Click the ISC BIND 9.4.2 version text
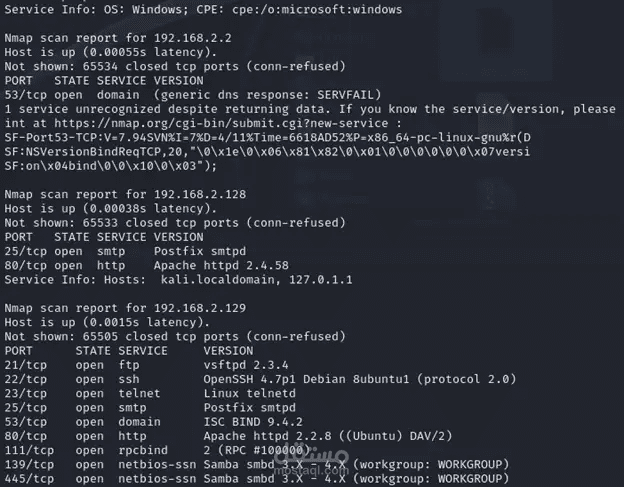This screenshot has width=624, height=487. coord(253,422)
